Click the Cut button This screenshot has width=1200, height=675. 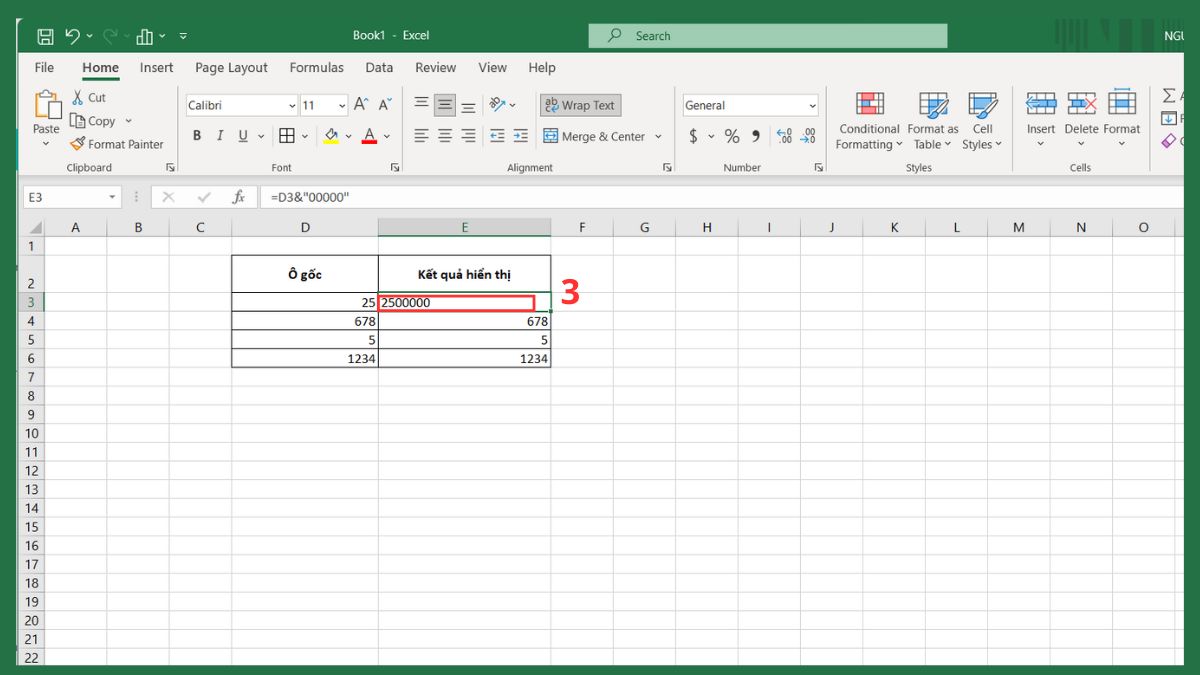[x=88, y=97]
